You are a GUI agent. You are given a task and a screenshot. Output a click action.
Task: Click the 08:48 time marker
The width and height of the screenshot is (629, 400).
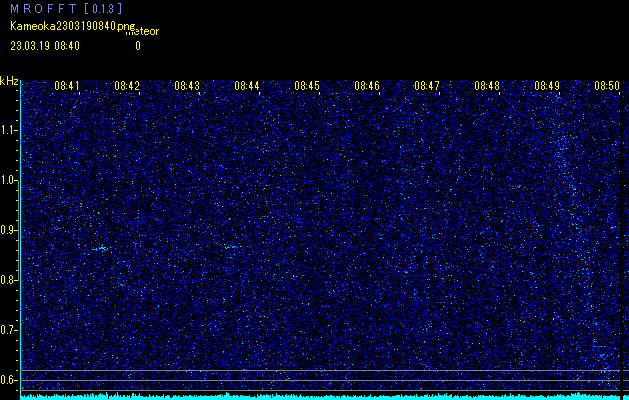pyautogui.click(x=487, y=85)
